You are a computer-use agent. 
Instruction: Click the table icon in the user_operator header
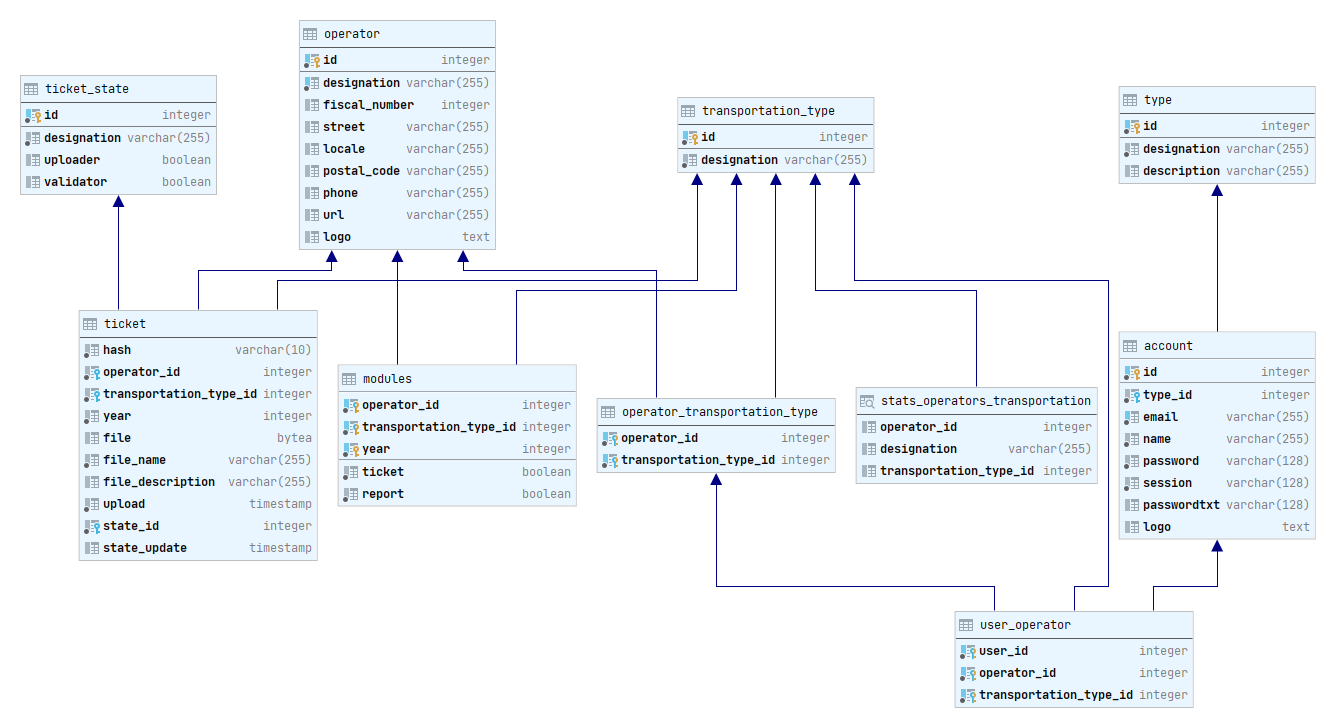[966, 625]
